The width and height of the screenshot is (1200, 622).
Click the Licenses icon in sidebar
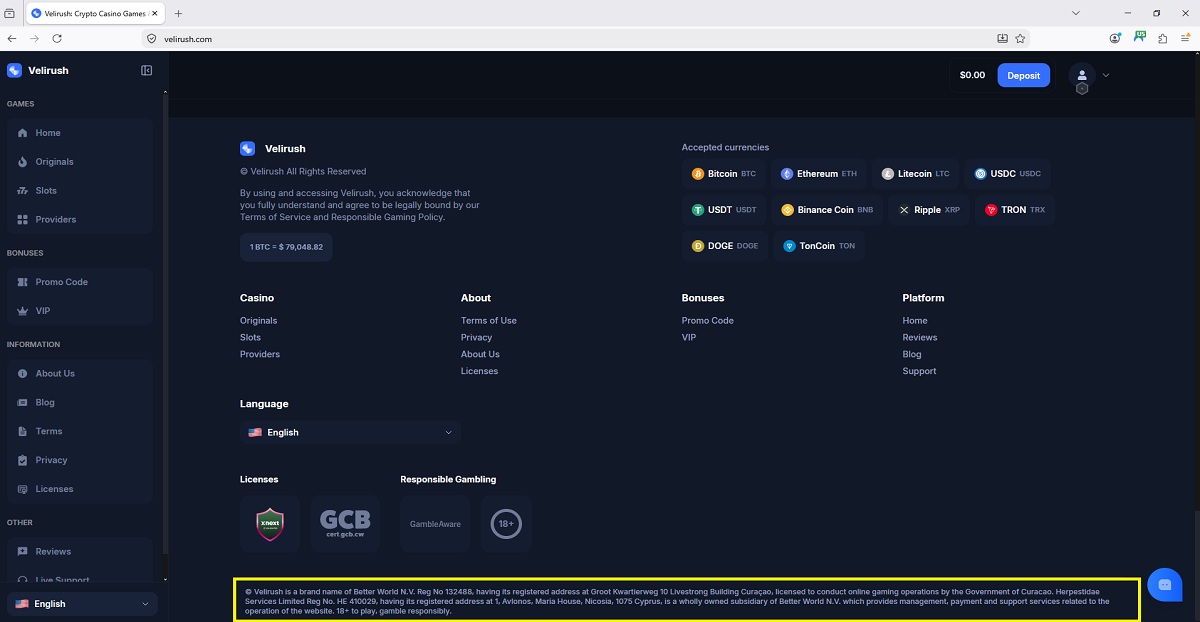[x=23, y=490]
